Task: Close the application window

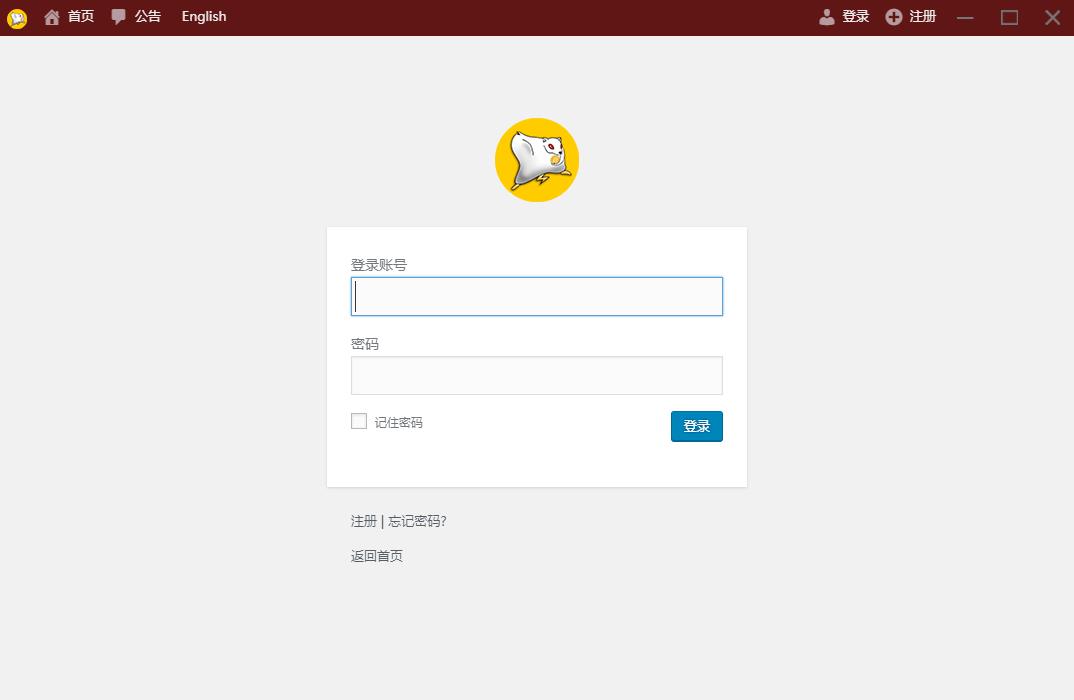Action: (1053, 18)
